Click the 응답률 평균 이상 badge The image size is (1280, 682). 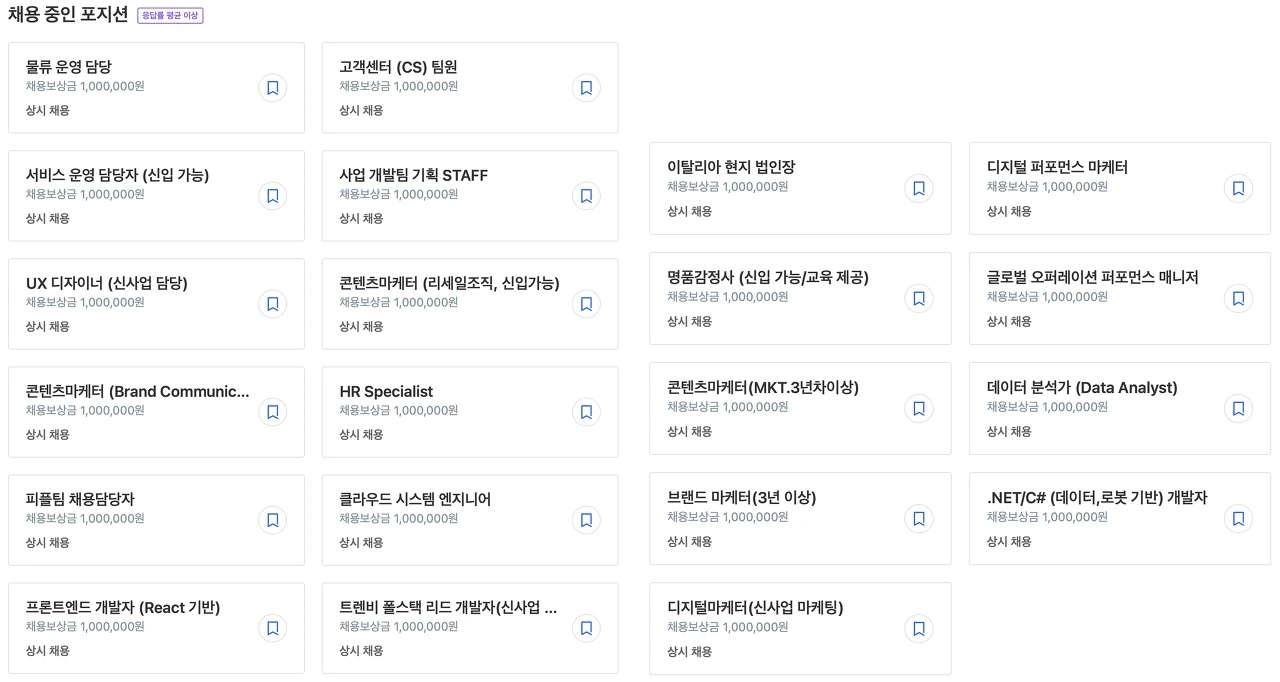click(x=170, y=16)
